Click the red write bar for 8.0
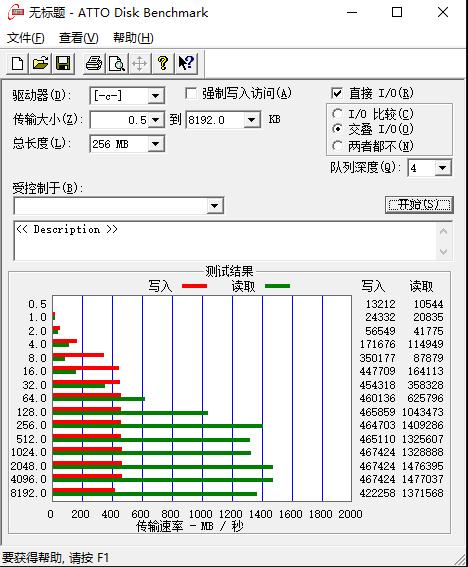468x567 pixels. click(78, 355)
